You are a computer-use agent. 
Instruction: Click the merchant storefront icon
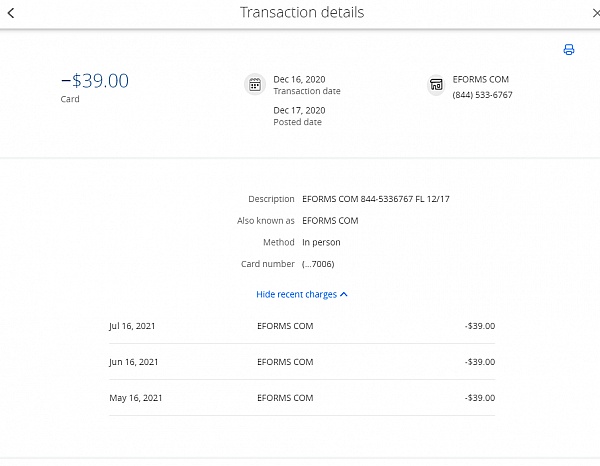click(x=435, y=85)
